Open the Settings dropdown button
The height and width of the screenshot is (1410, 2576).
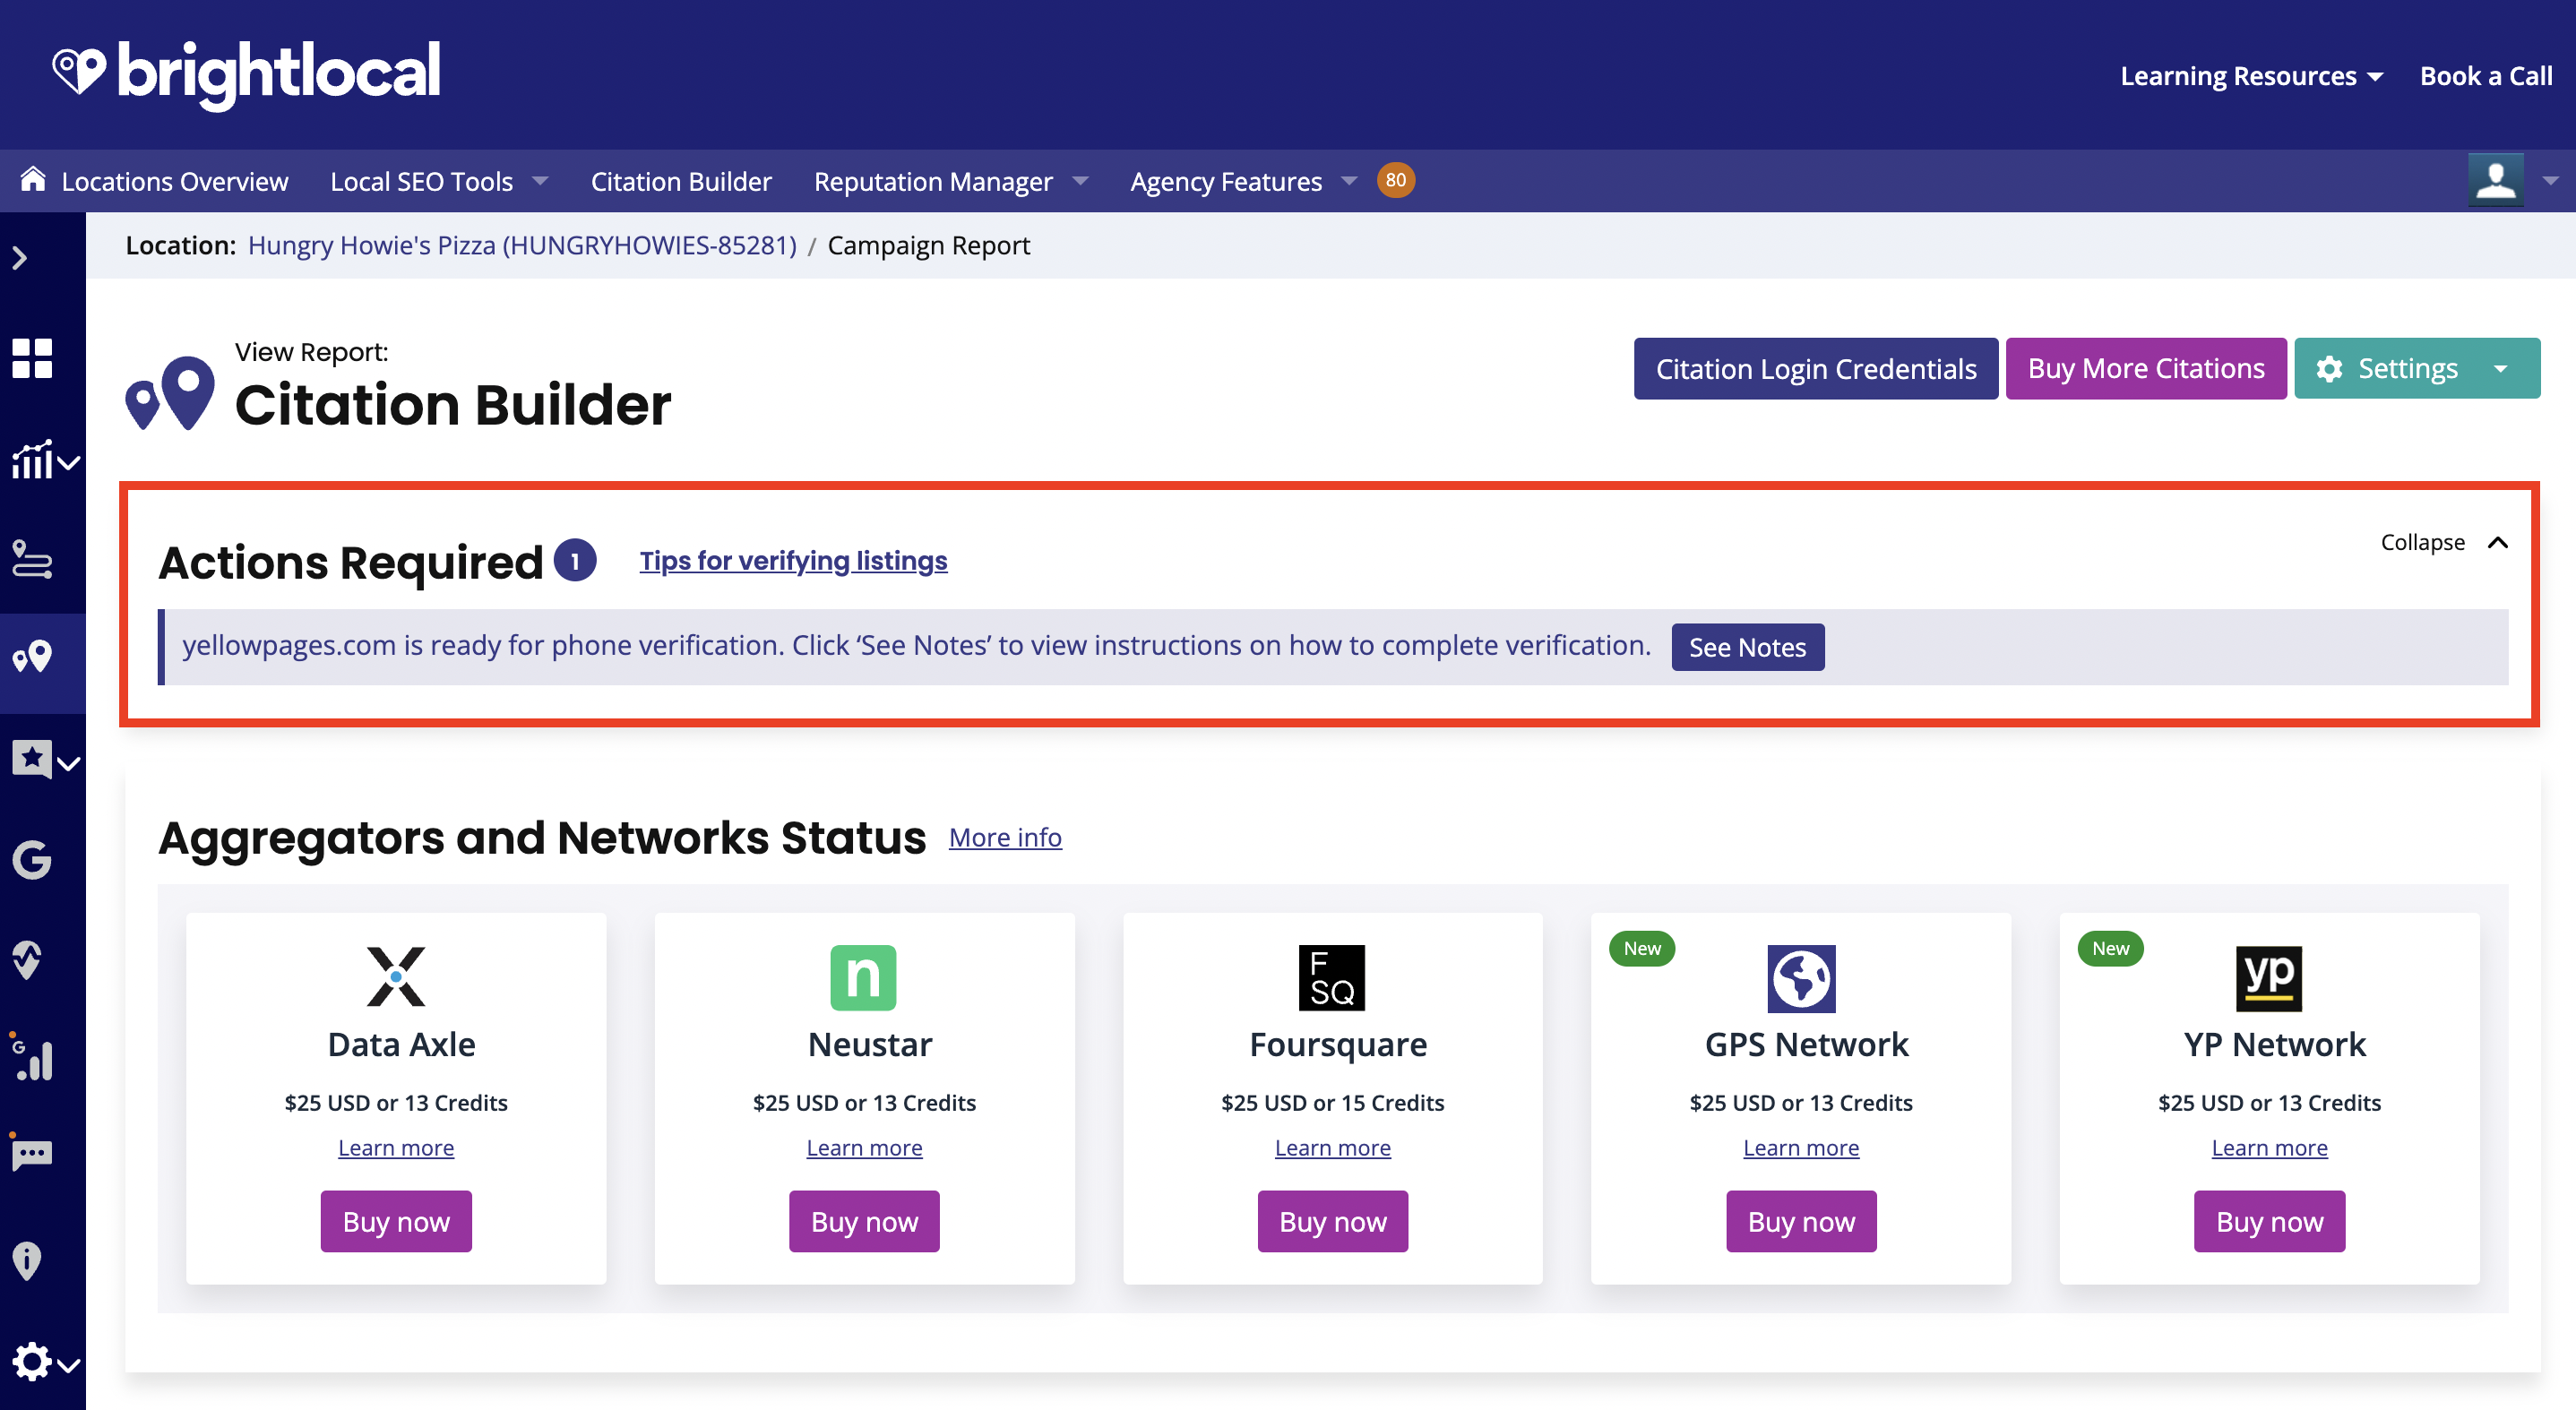(2415, 369)
